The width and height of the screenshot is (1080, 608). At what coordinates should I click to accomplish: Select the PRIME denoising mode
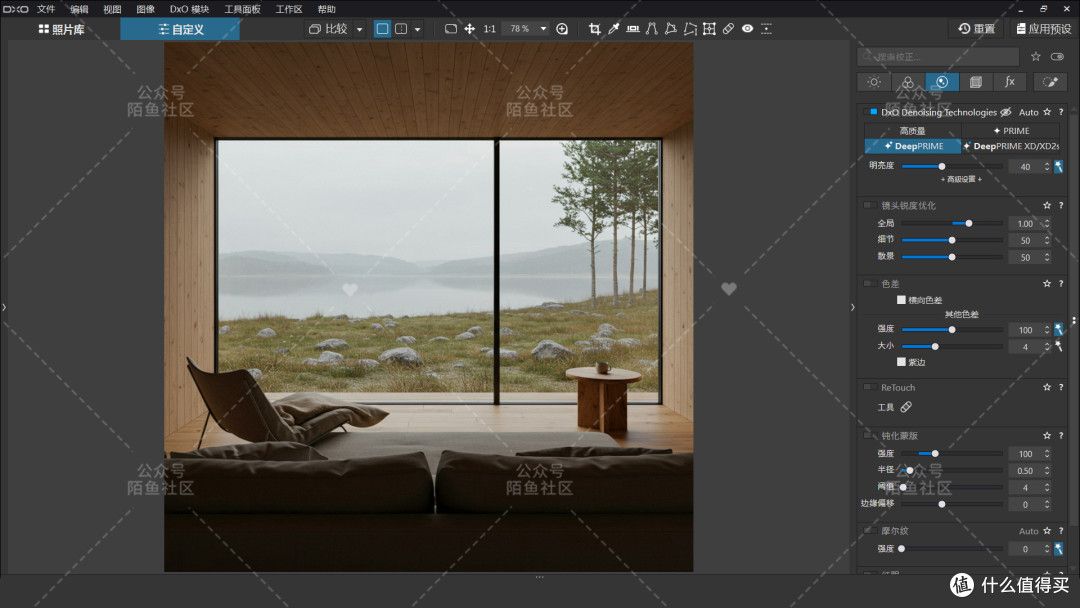[x=1010, y=130]
